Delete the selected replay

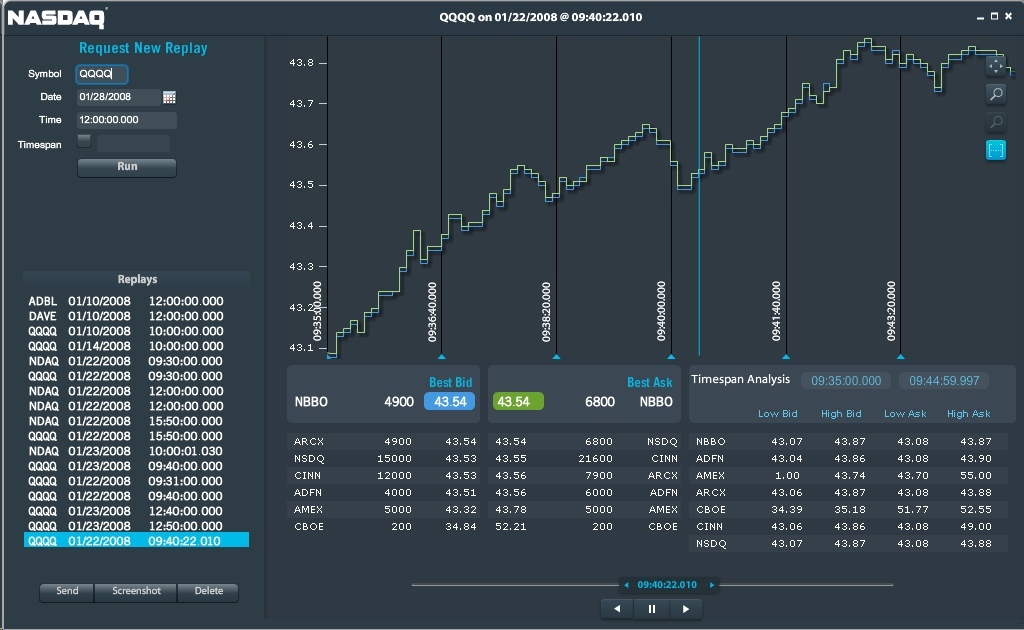[x=208, y=591]
